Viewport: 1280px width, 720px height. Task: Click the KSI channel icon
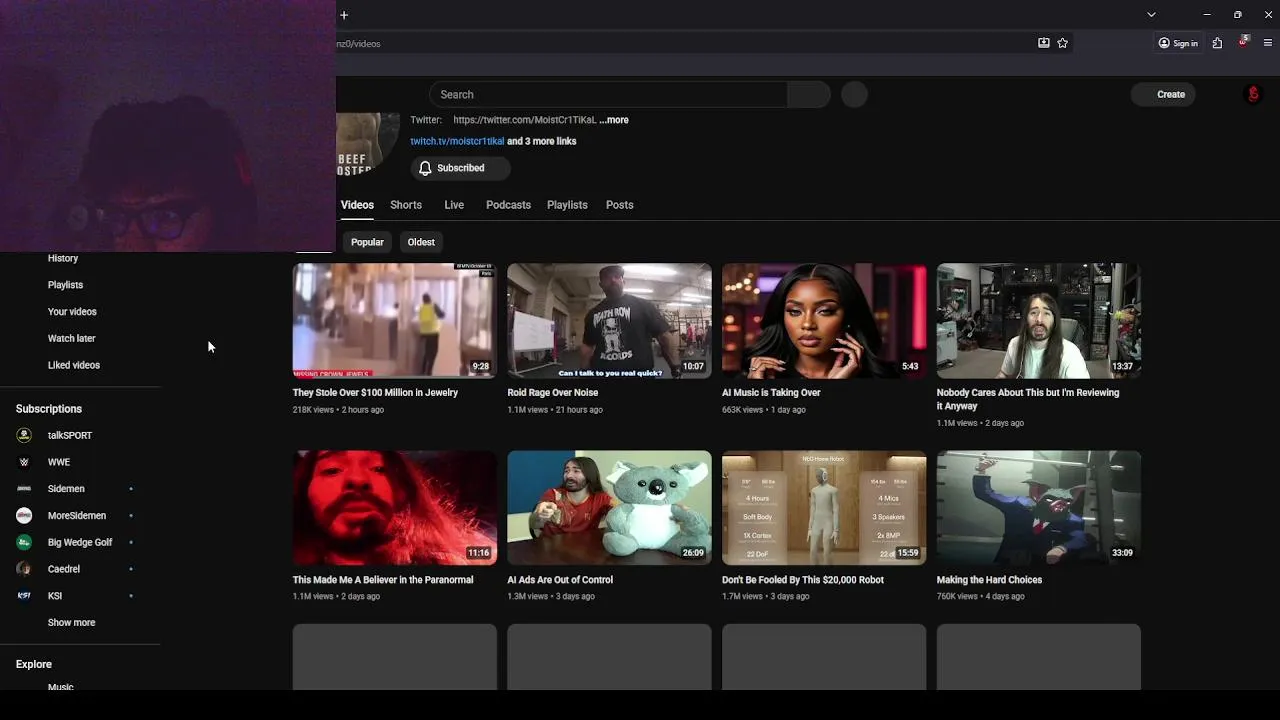click(24, 596)
